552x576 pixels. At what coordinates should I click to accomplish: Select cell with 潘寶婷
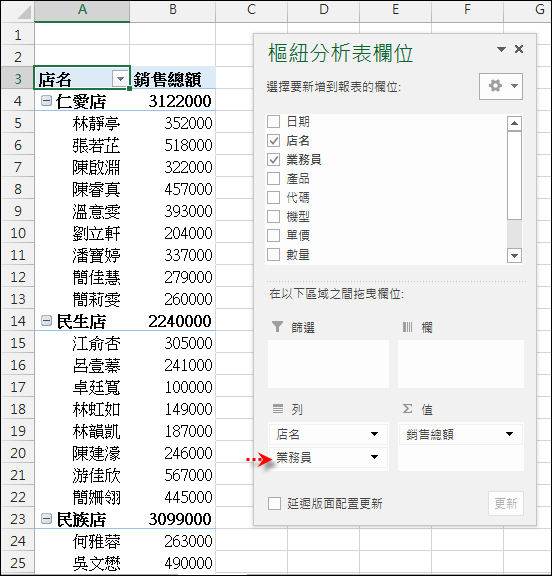(82, 255)
